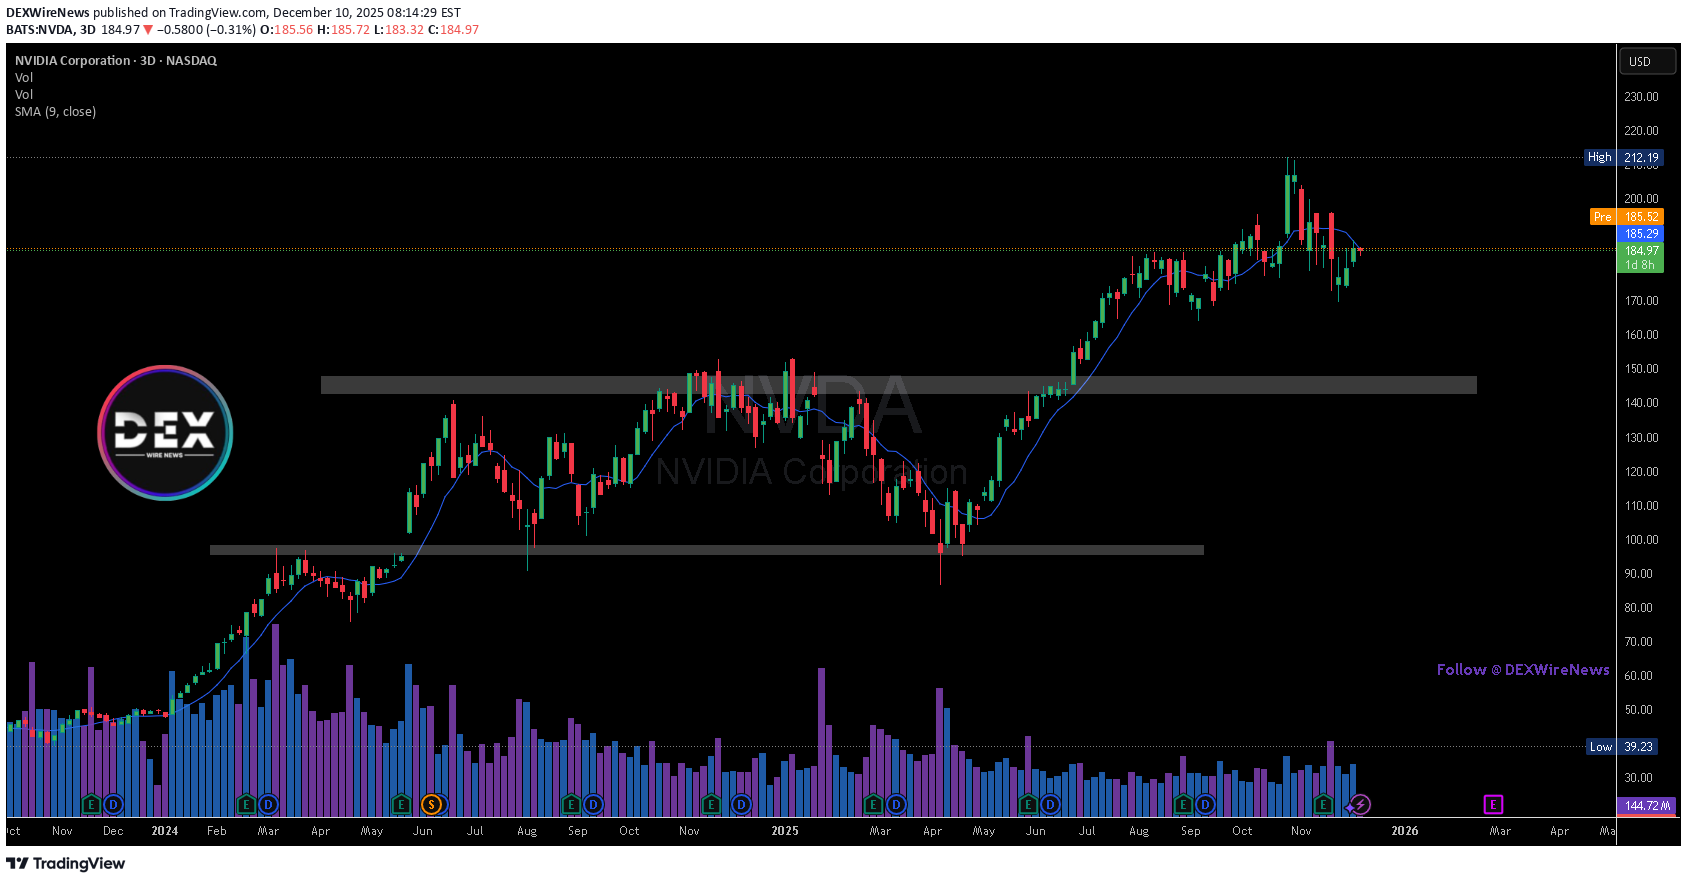1687x882 pixels.
Task: Click the round DEX Wire News logo
Action: (x=165, y=432)
